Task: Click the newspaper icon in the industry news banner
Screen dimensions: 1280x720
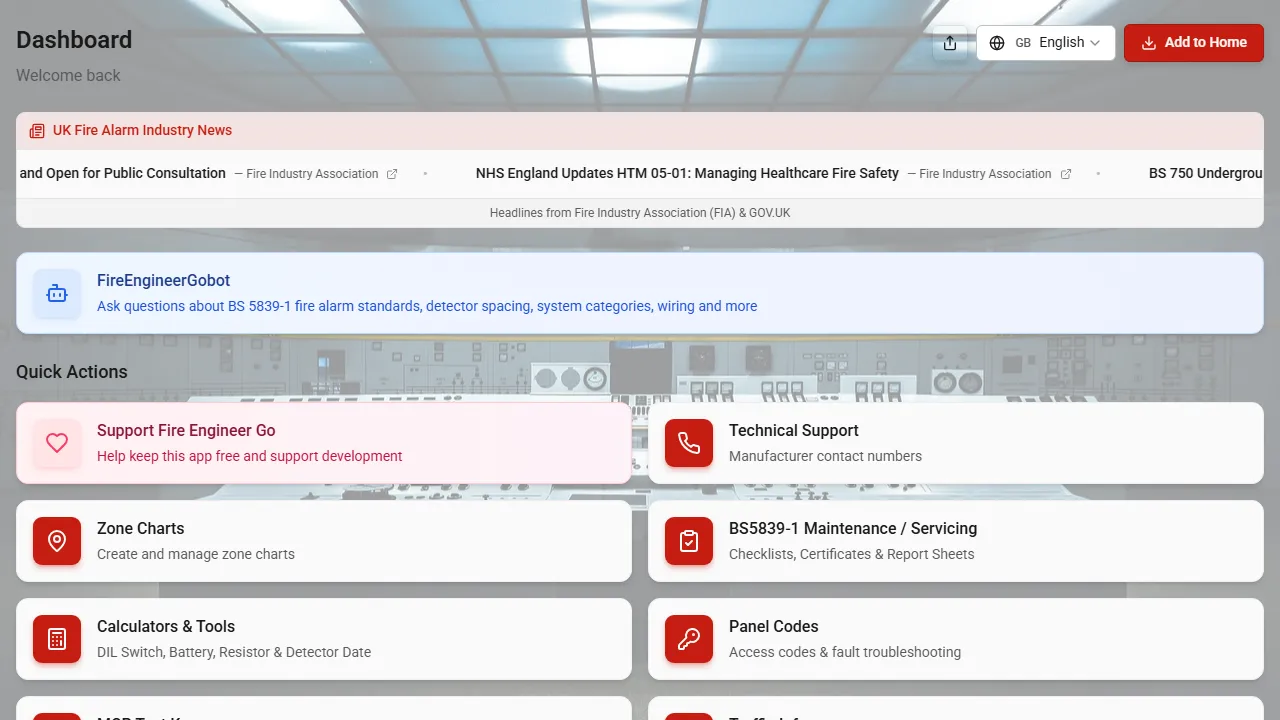Action: pyautogui.click(x=37, y=130)
